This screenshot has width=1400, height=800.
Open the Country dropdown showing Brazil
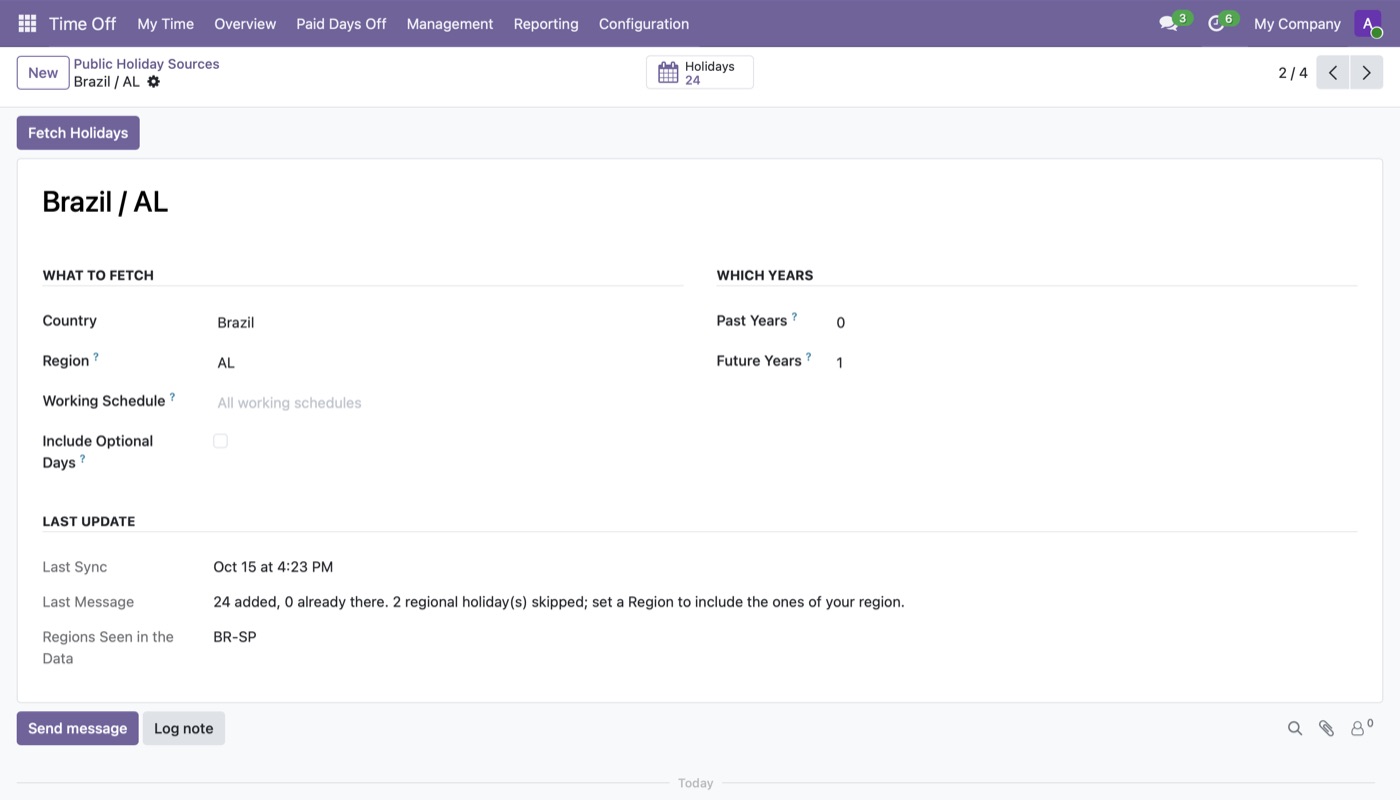(448, 322)
